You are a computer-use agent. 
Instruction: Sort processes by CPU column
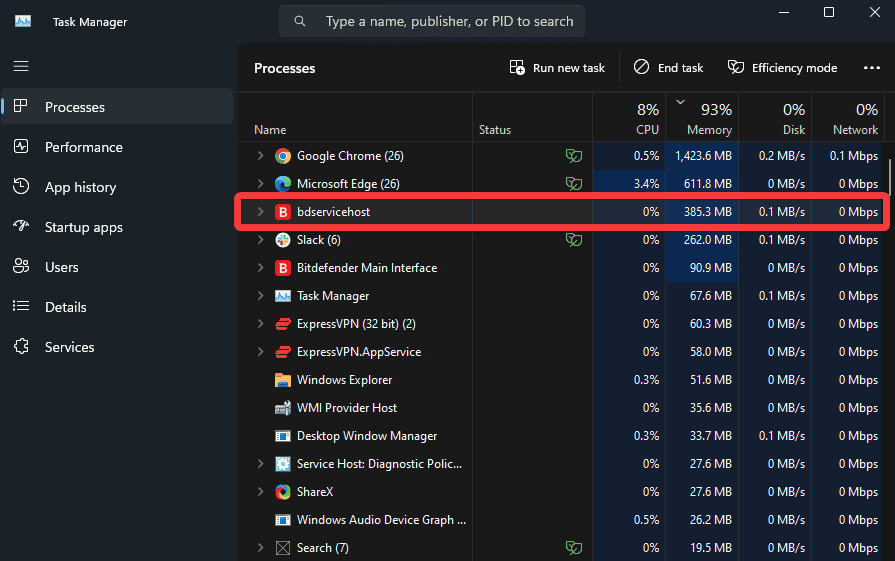tap(629, 118)
